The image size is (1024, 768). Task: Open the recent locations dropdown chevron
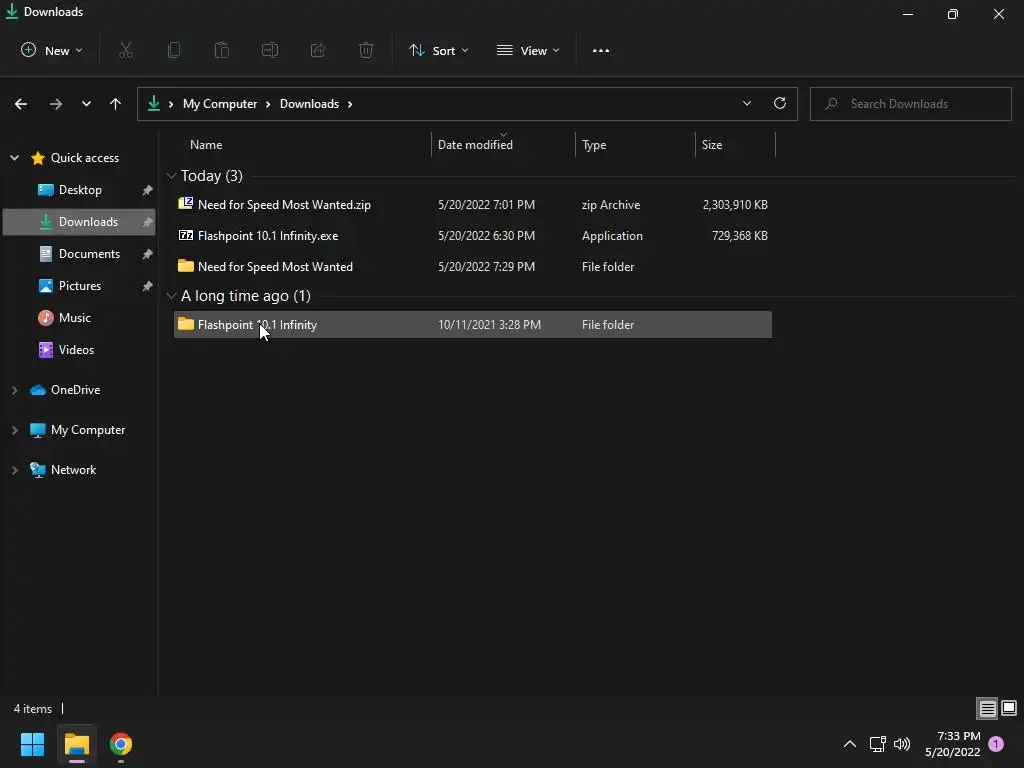pos(86,104)
